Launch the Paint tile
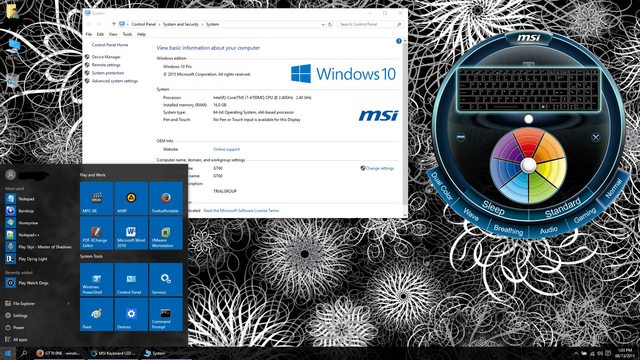 pos(96,314)
